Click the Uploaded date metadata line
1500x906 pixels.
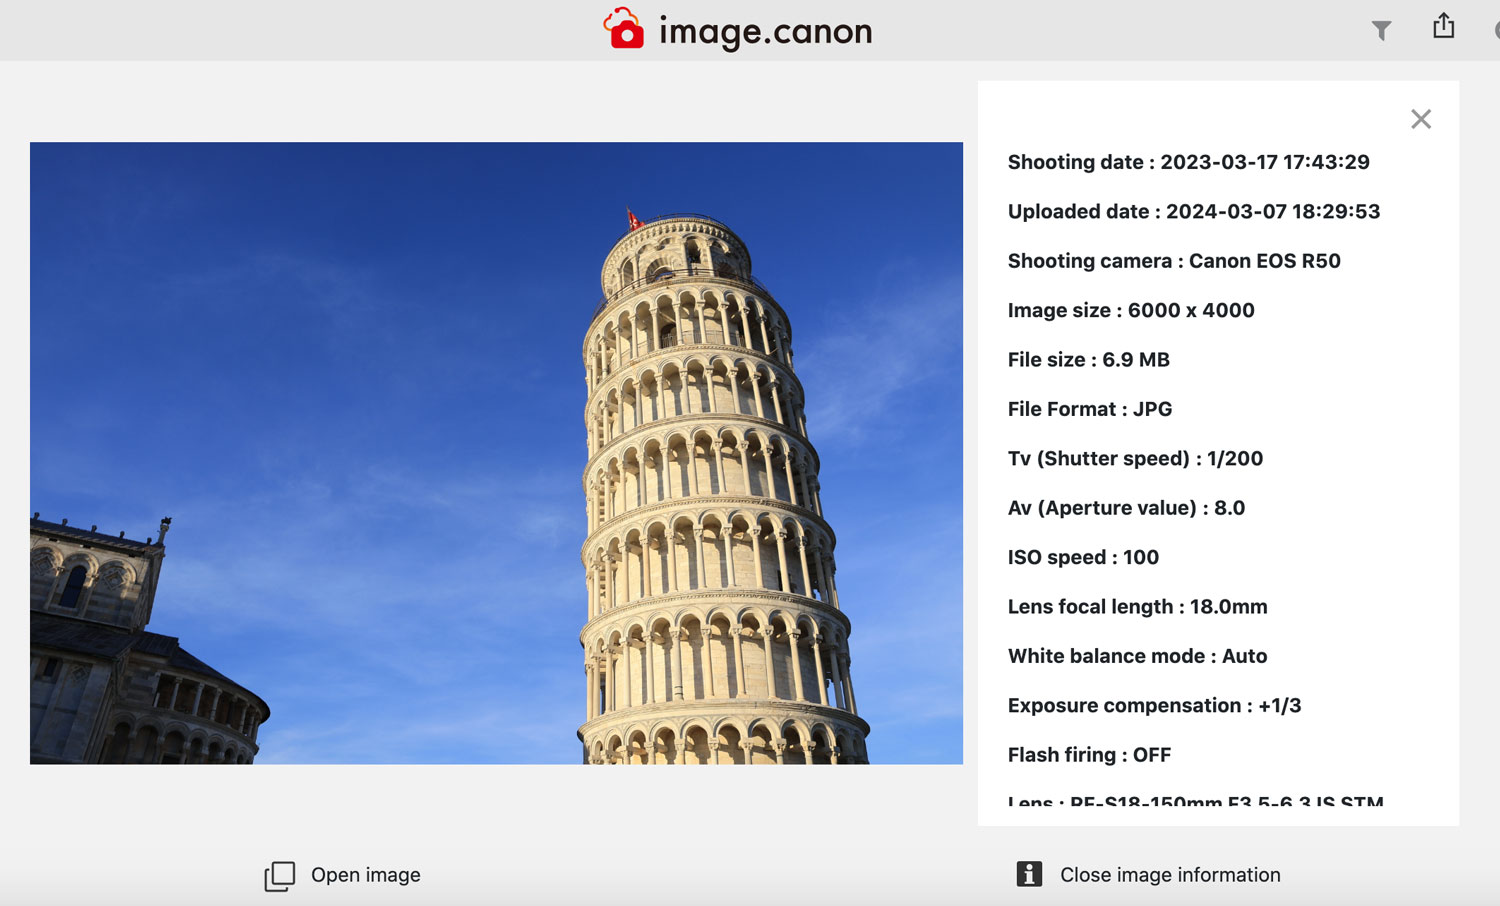coord(1193,212)
